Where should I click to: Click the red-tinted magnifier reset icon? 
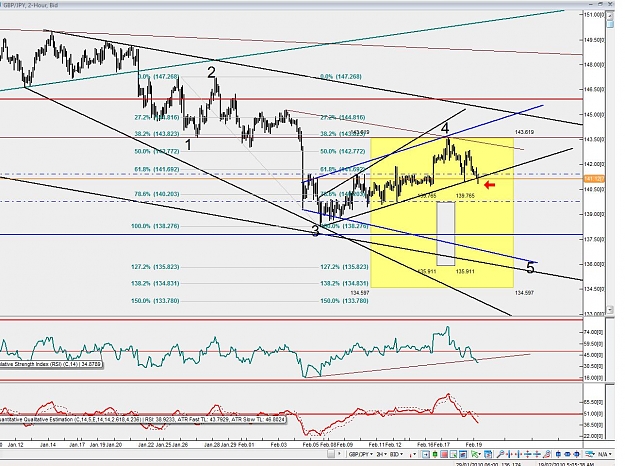tap(546, 454)
